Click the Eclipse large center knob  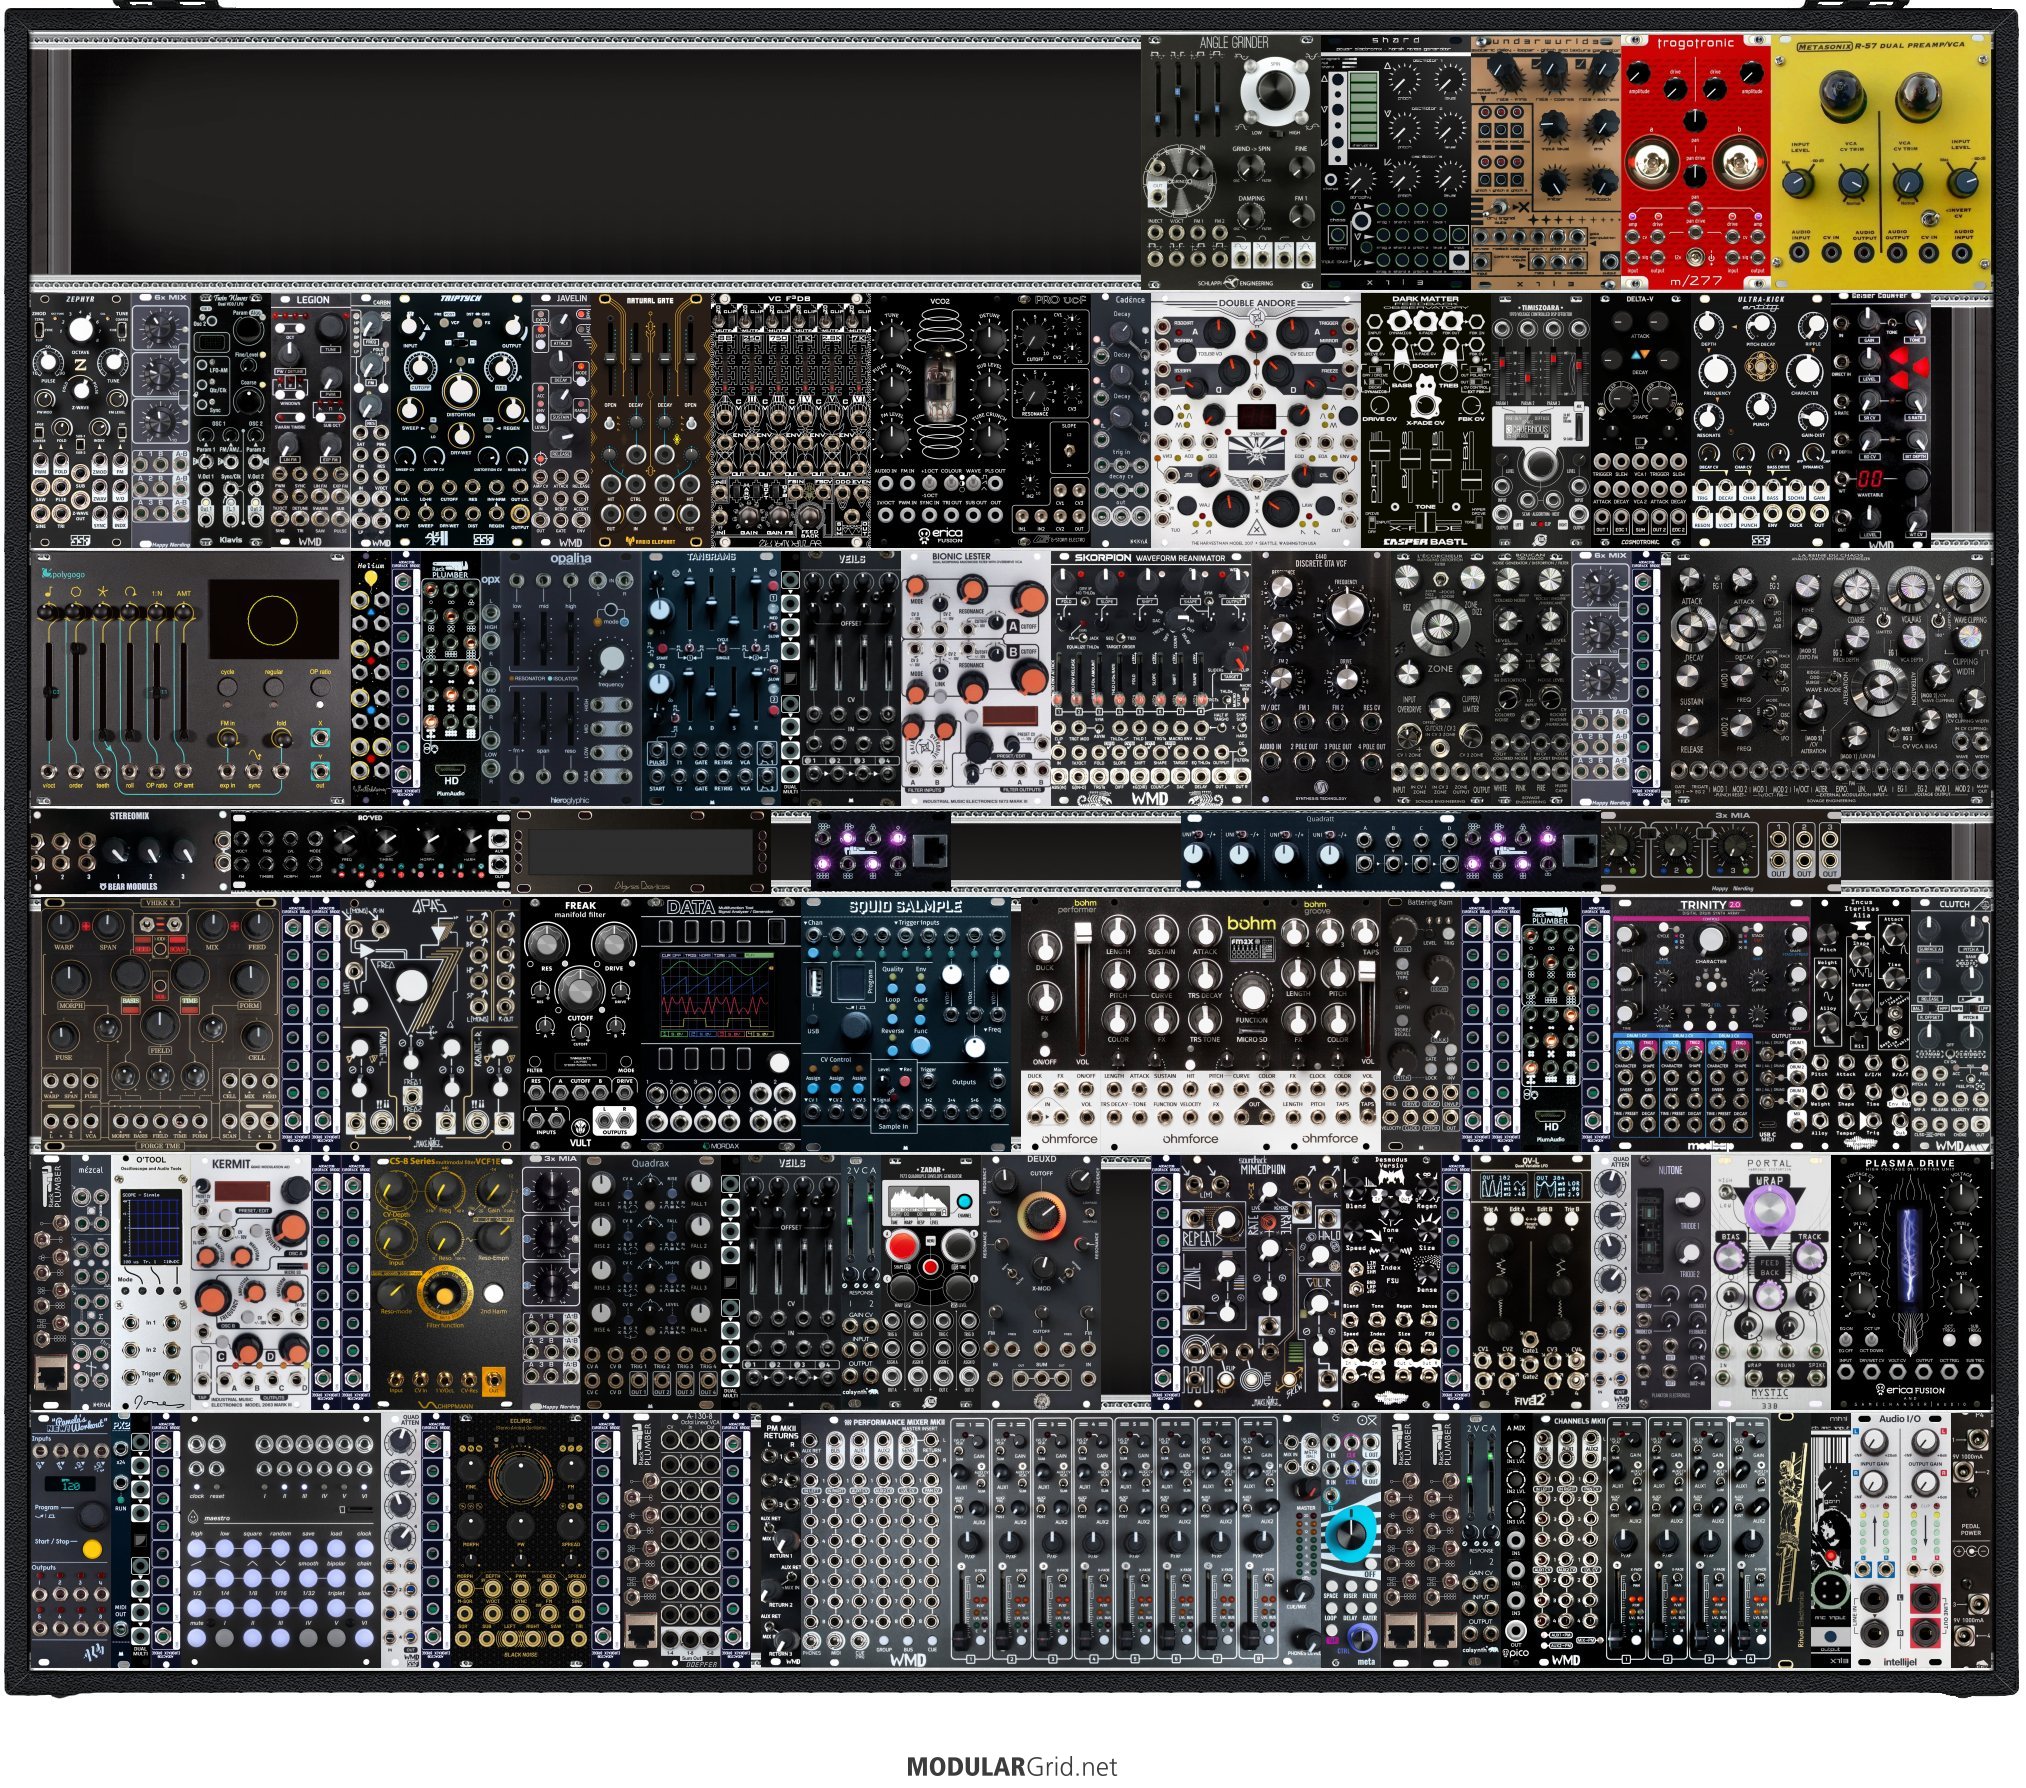[x=519, y=1476]
